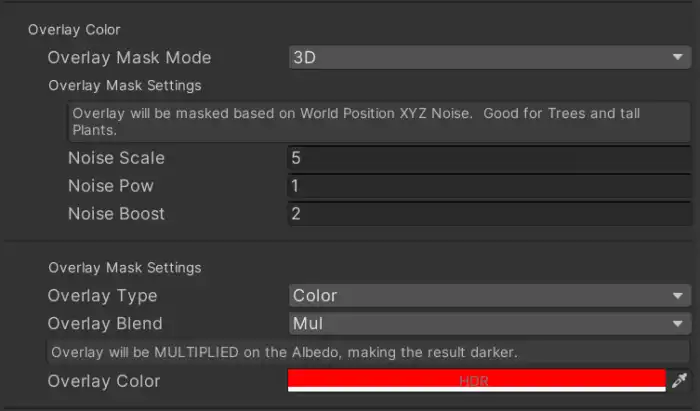Focus the Noise Pow input field
Viewport: 700px width, 411px height.
point(488,186)
